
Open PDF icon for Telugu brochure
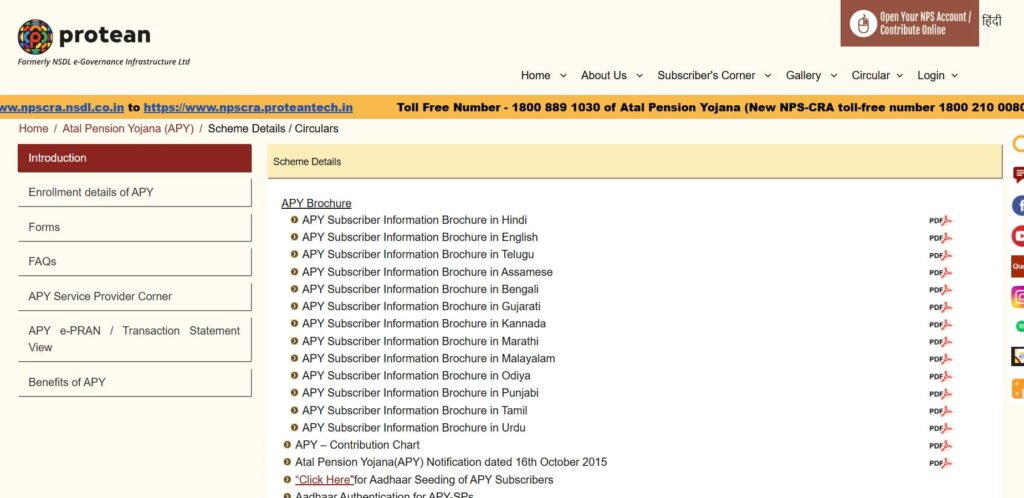pos(940,255)
